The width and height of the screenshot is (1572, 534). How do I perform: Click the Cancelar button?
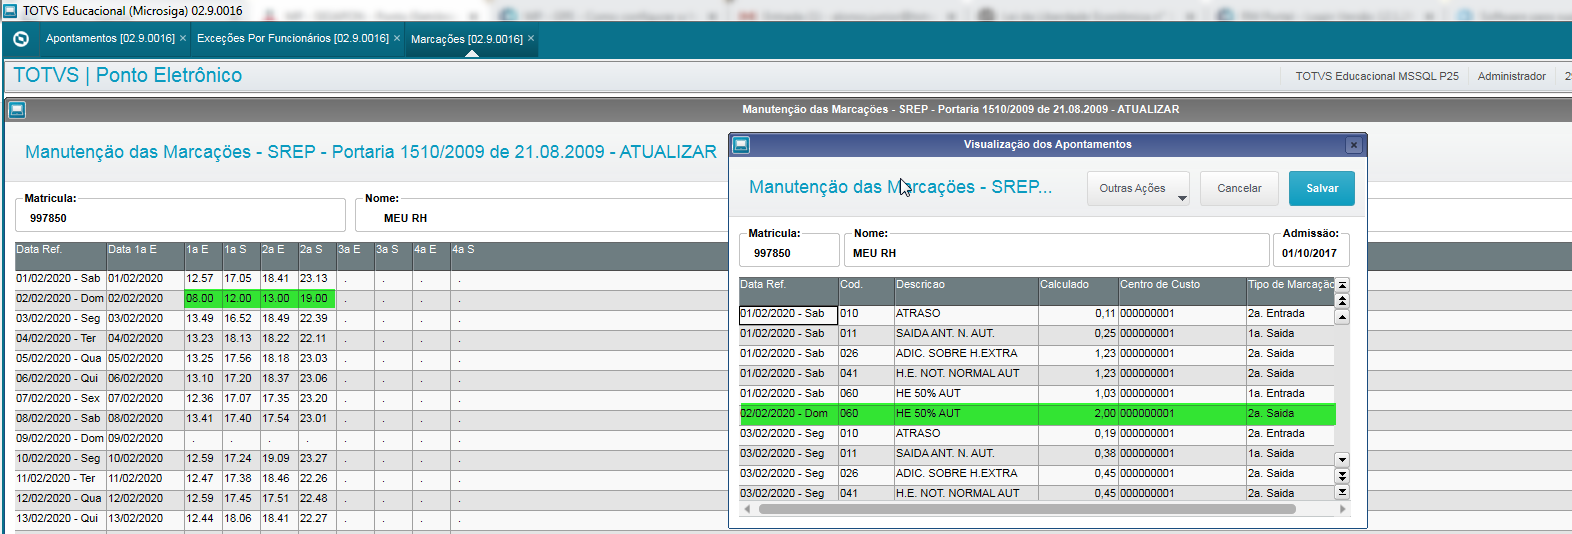1239,188
